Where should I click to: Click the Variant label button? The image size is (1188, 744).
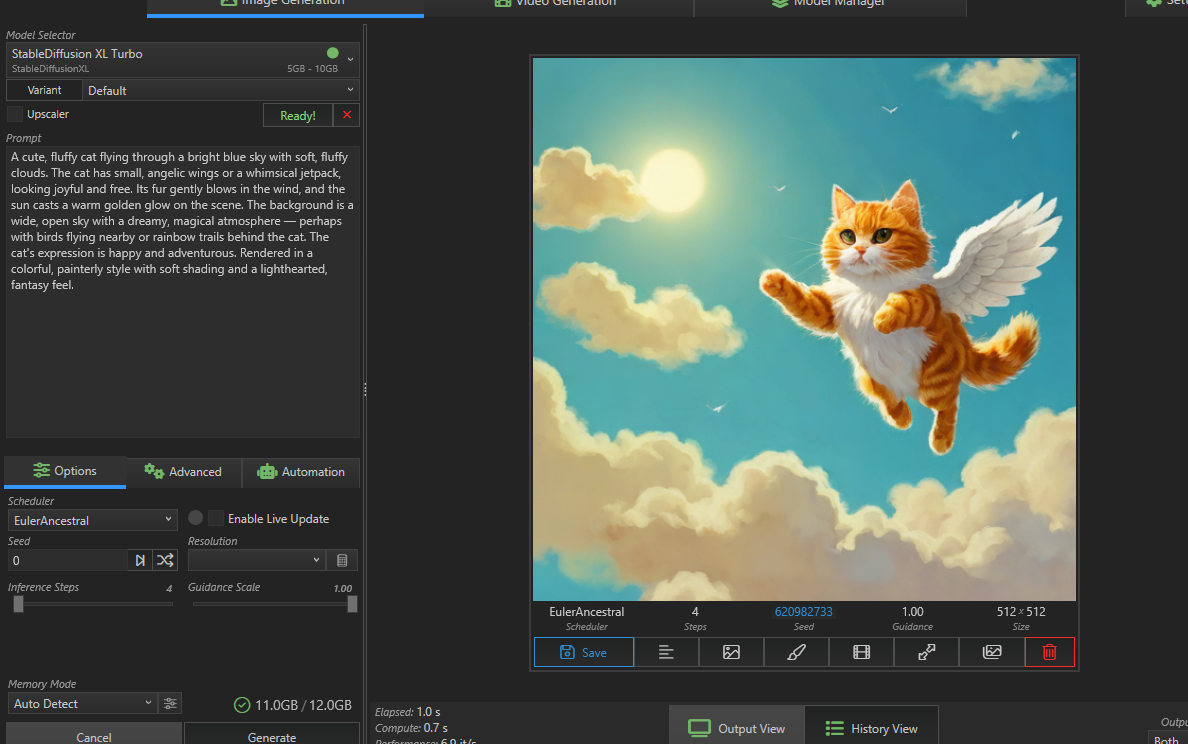44,90
